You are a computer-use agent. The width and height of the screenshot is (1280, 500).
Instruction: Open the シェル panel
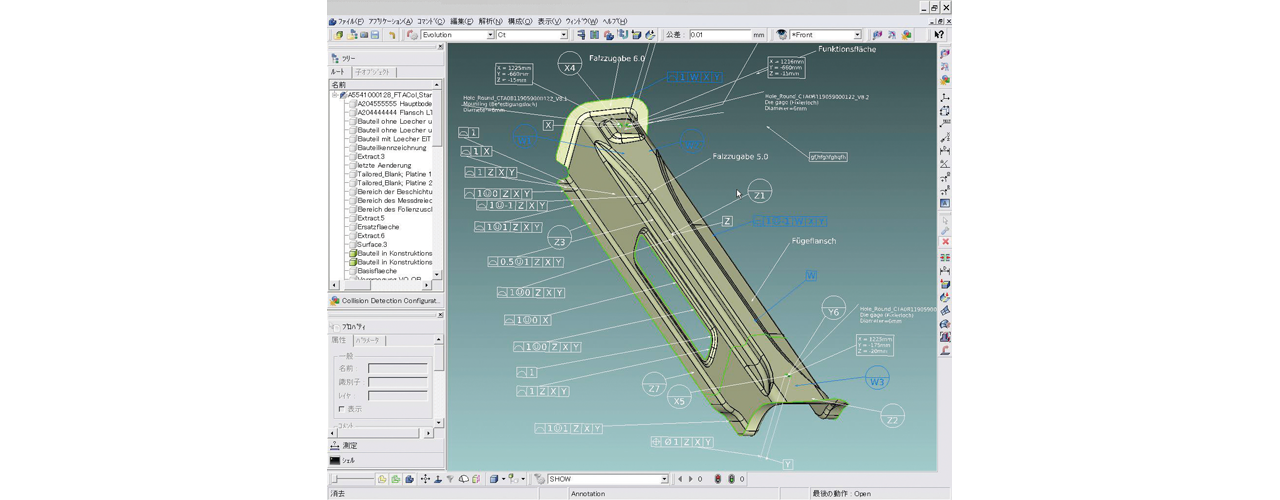click(385, 461)
